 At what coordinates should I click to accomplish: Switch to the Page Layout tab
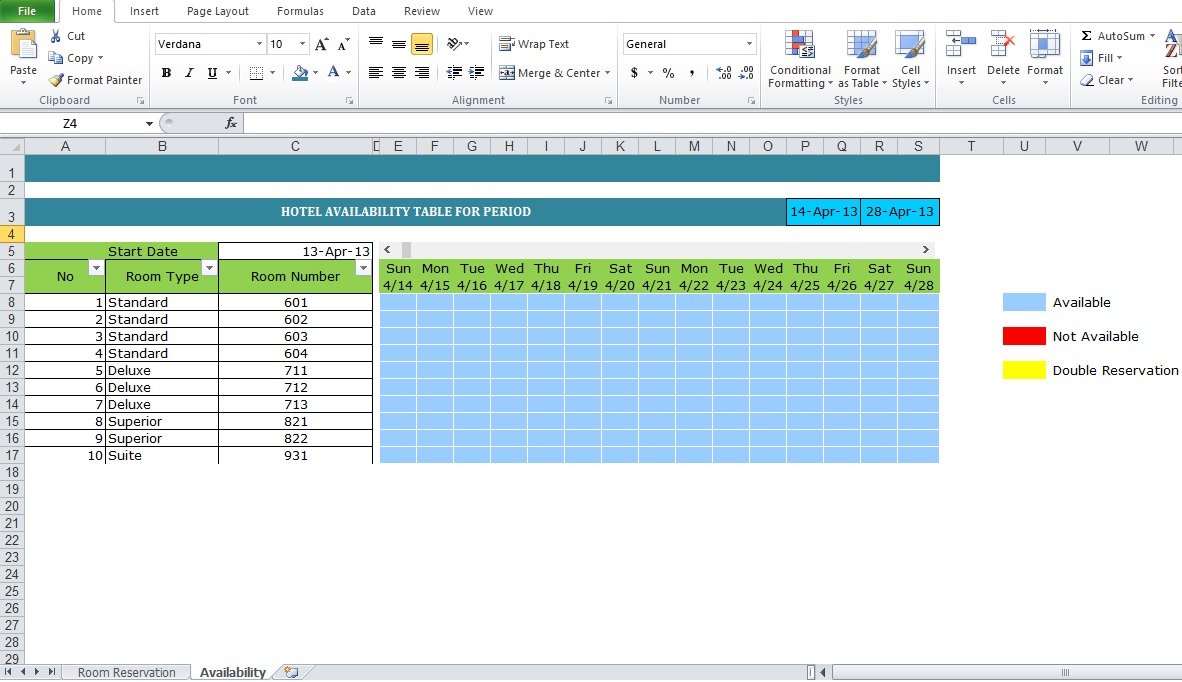[x=218, y=11]
